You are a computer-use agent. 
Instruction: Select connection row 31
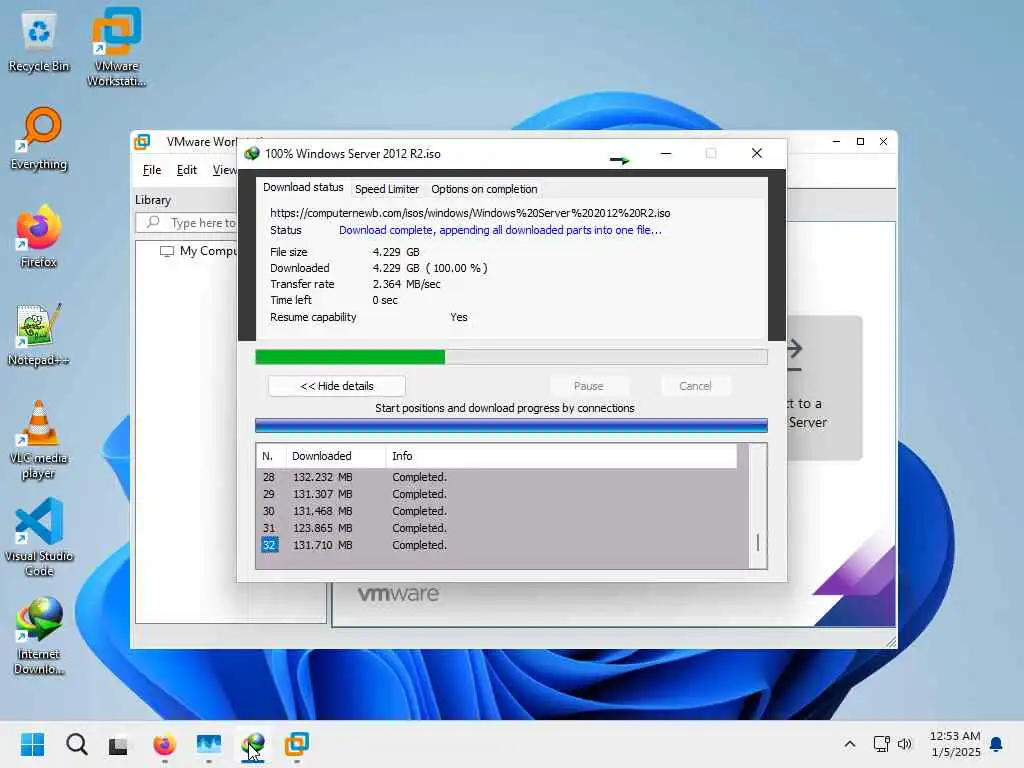[502, 528]
